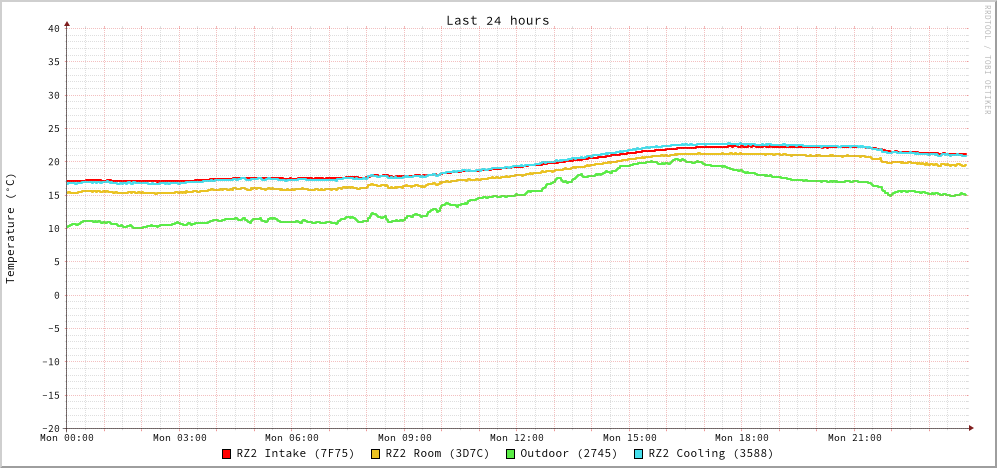Select the RZ2 Intake (7F75) legend label
The height and width of the screenshot is (468, 997).
(295, 453)
